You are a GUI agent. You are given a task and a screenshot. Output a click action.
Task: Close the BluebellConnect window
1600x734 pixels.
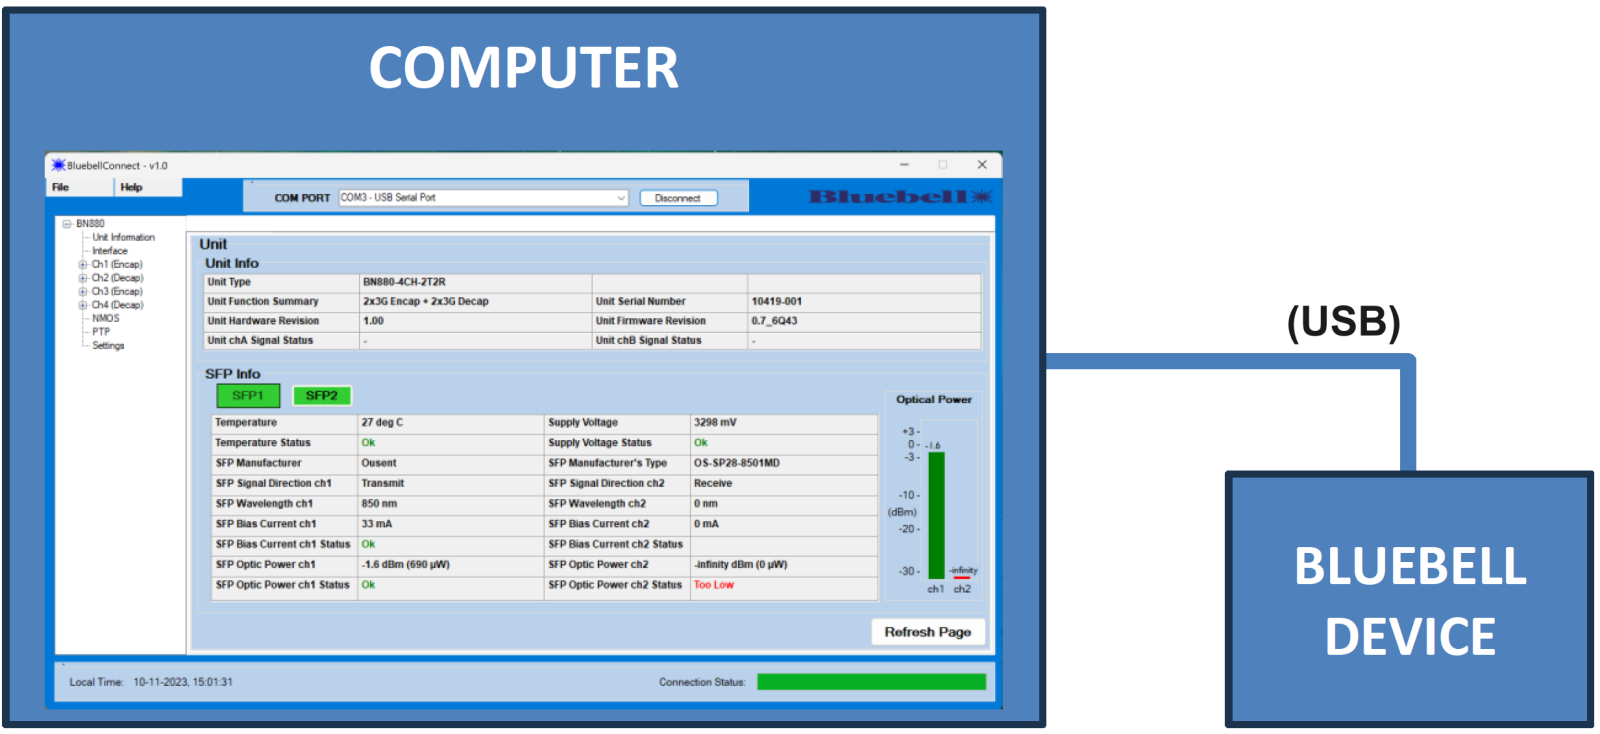click(x=982, y=165)
